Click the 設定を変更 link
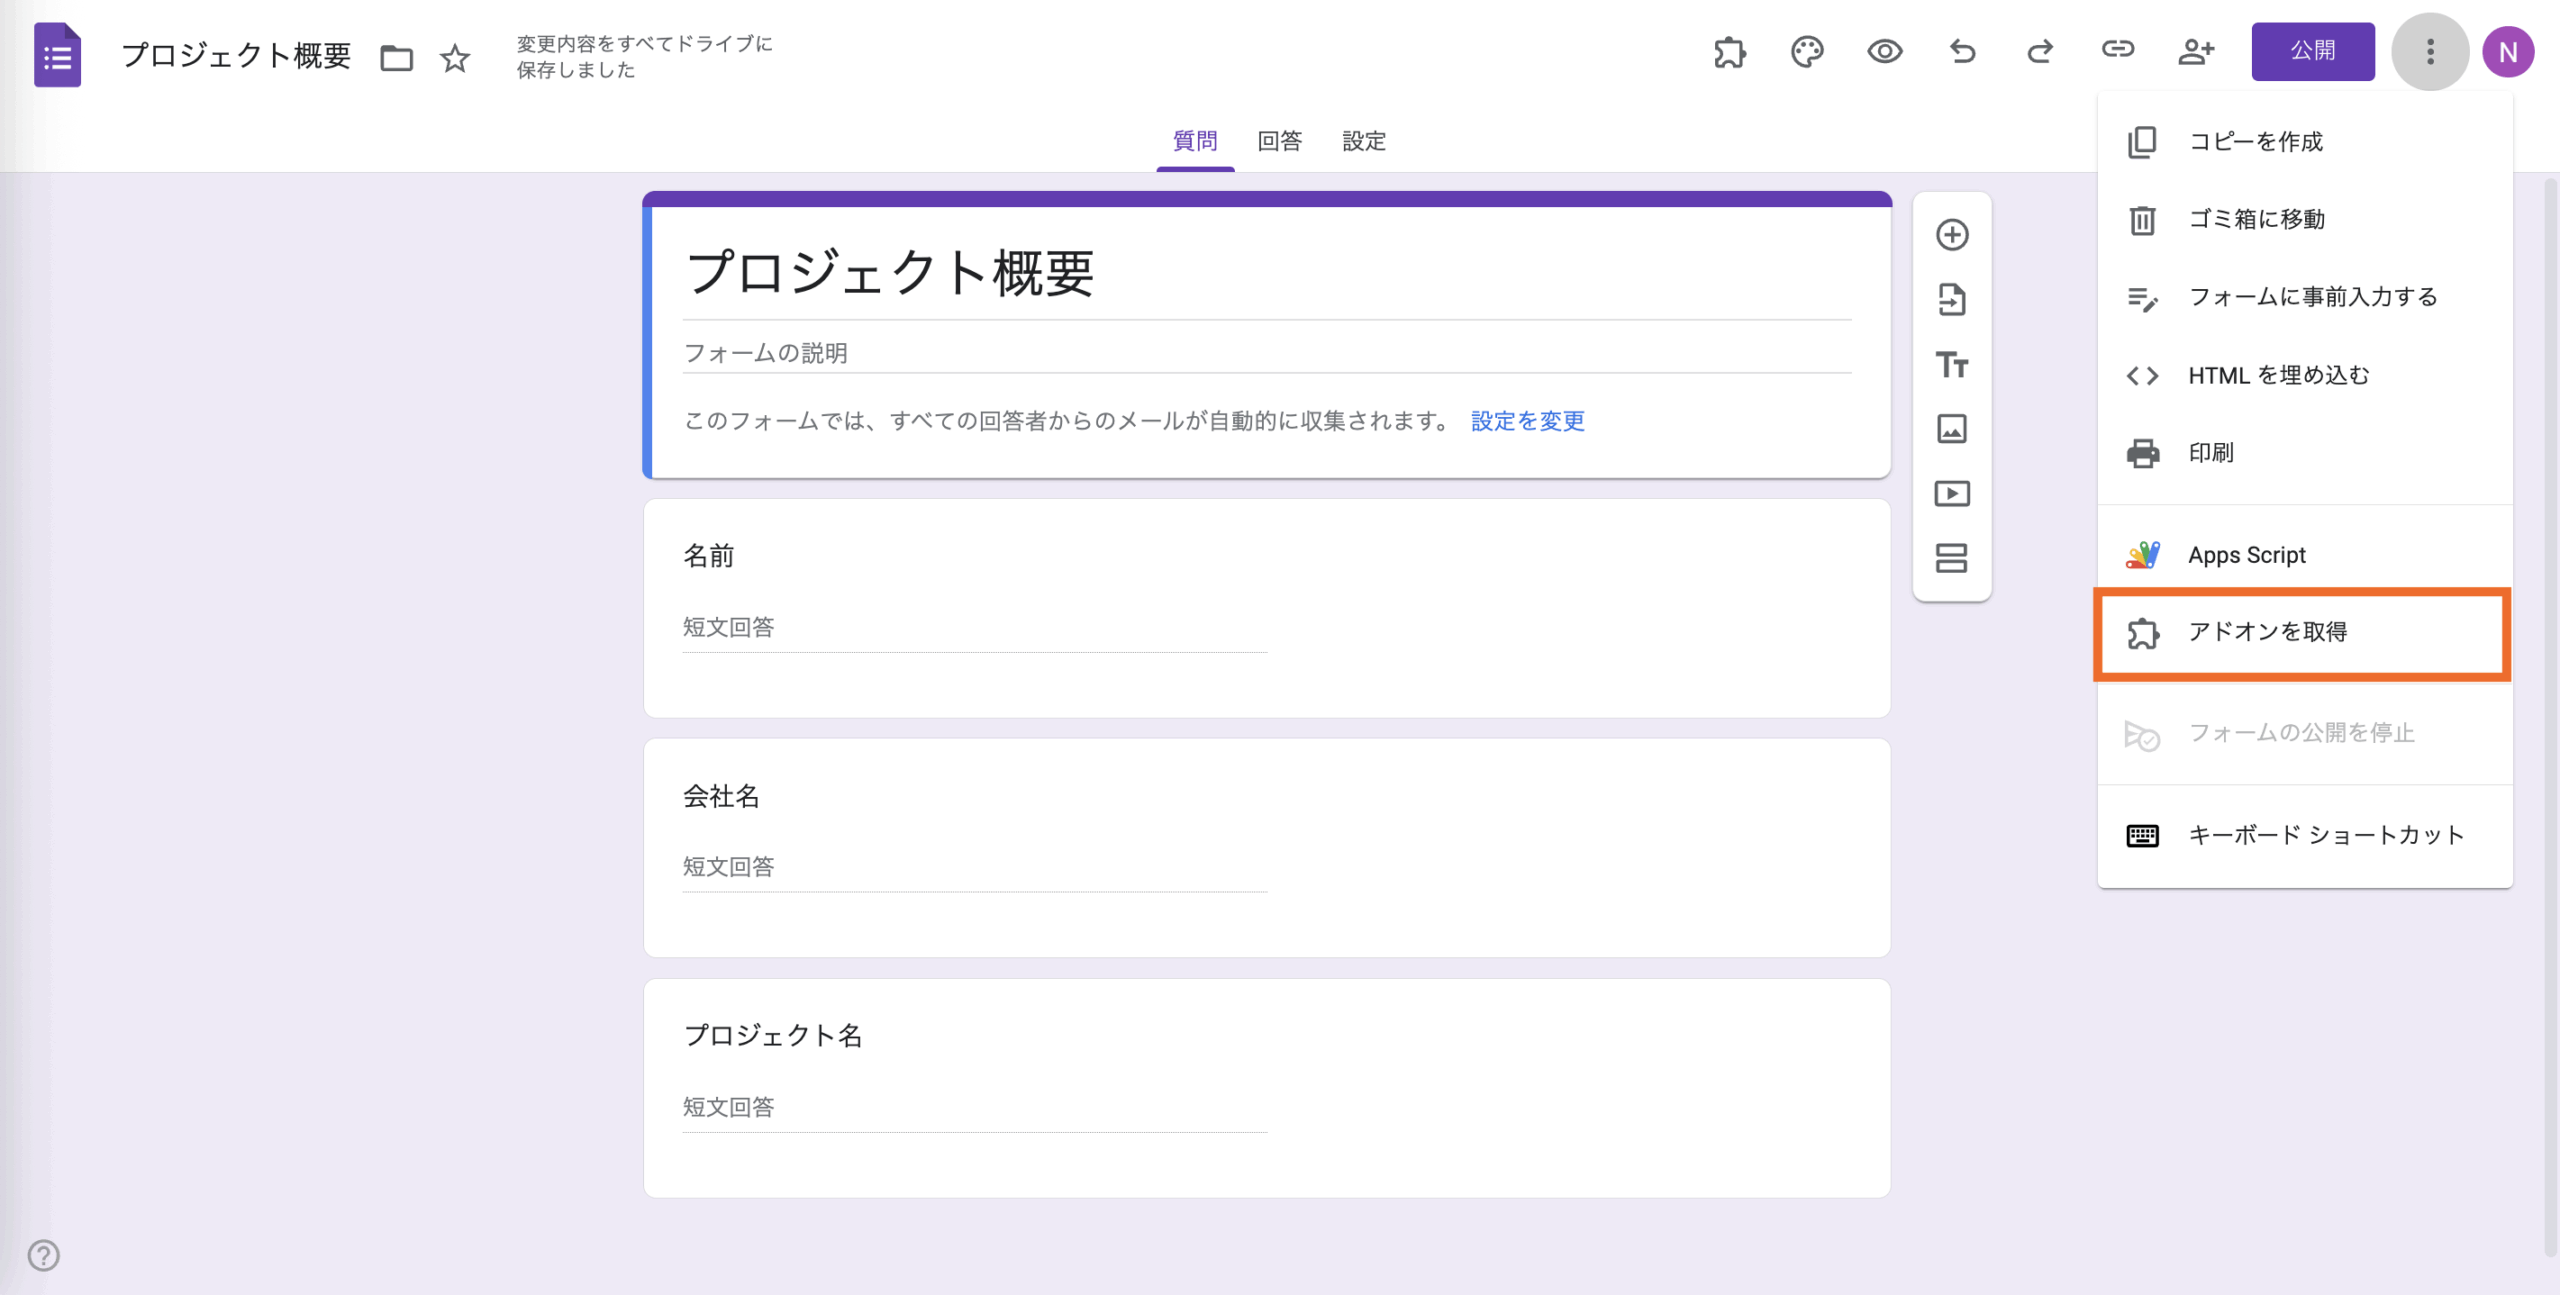The width and height of the screenshot is (2560, 1295). click(x=1527, y=421)
